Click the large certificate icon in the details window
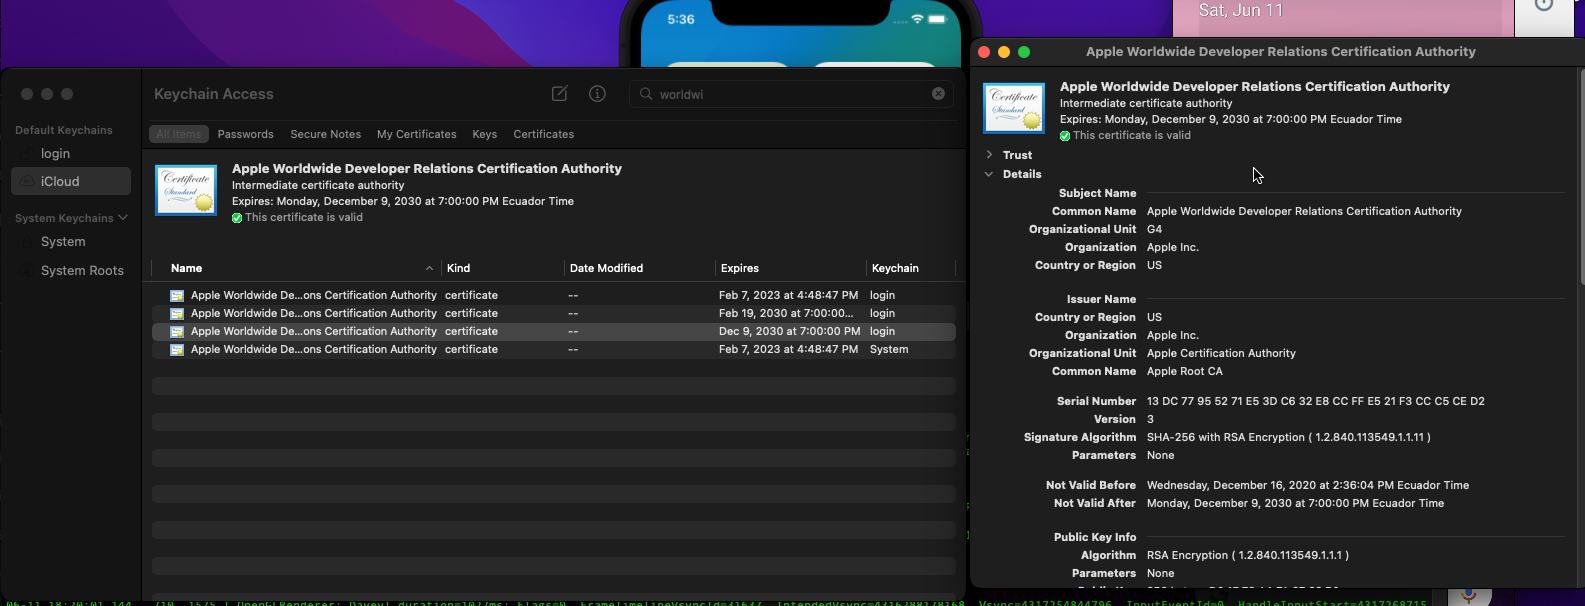 (1014, 108)
